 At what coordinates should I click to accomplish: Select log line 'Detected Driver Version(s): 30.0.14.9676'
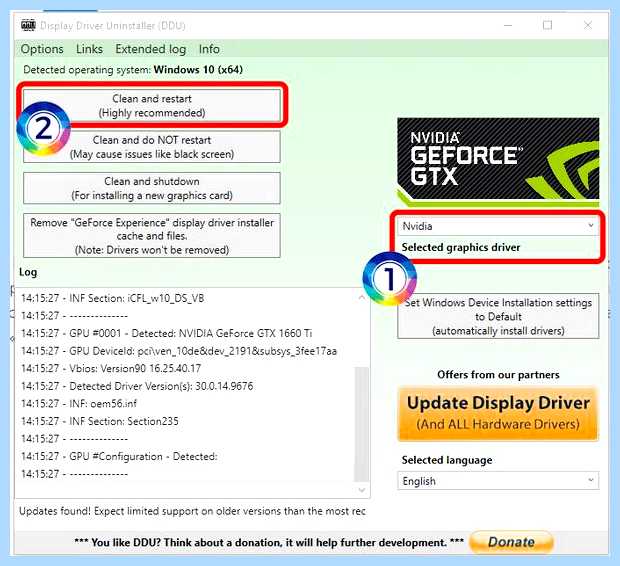click(x=137, y=386)
